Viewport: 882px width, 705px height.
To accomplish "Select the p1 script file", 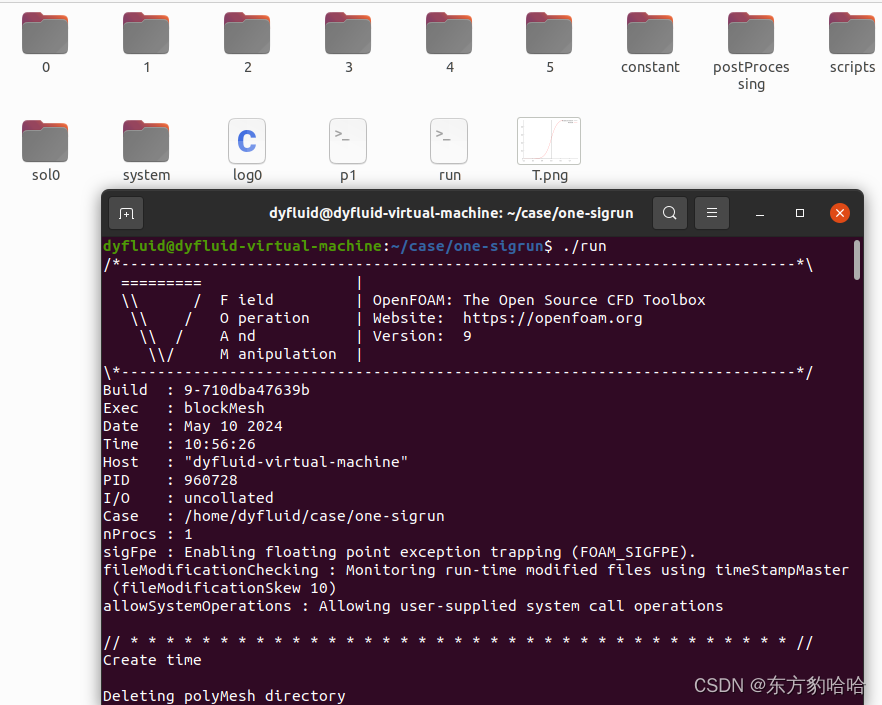I will click(348, 141).
